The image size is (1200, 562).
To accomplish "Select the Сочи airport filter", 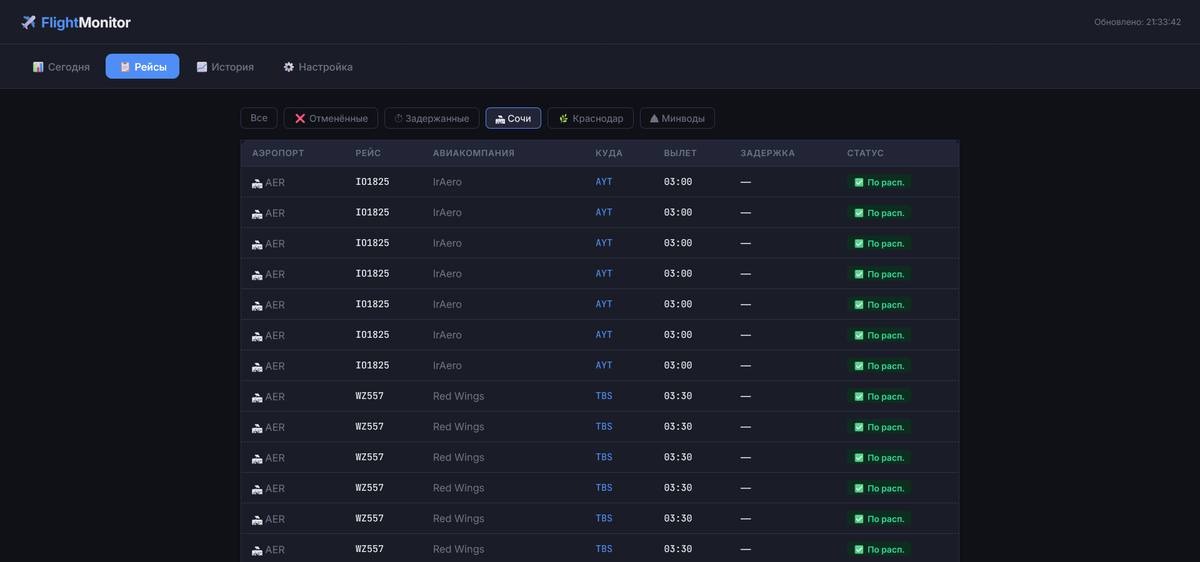I will coord(513,118).
